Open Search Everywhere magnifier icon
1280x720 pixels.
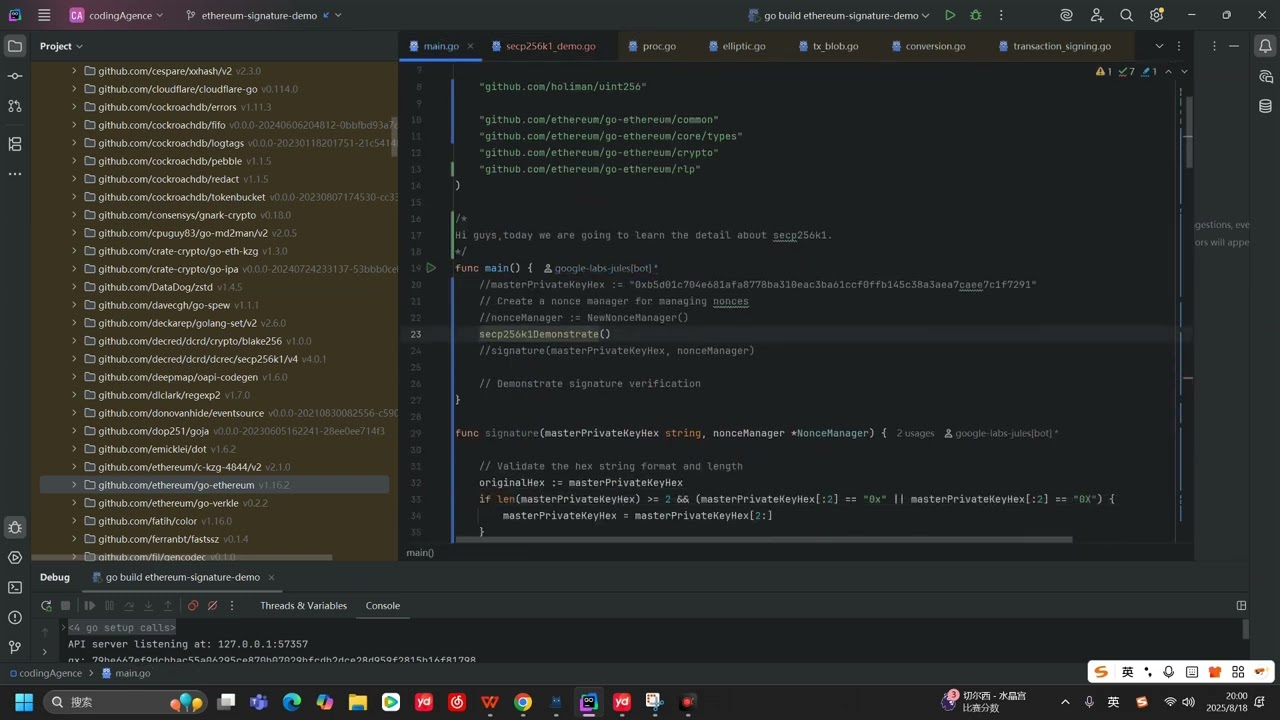(x=1127, y=15)
